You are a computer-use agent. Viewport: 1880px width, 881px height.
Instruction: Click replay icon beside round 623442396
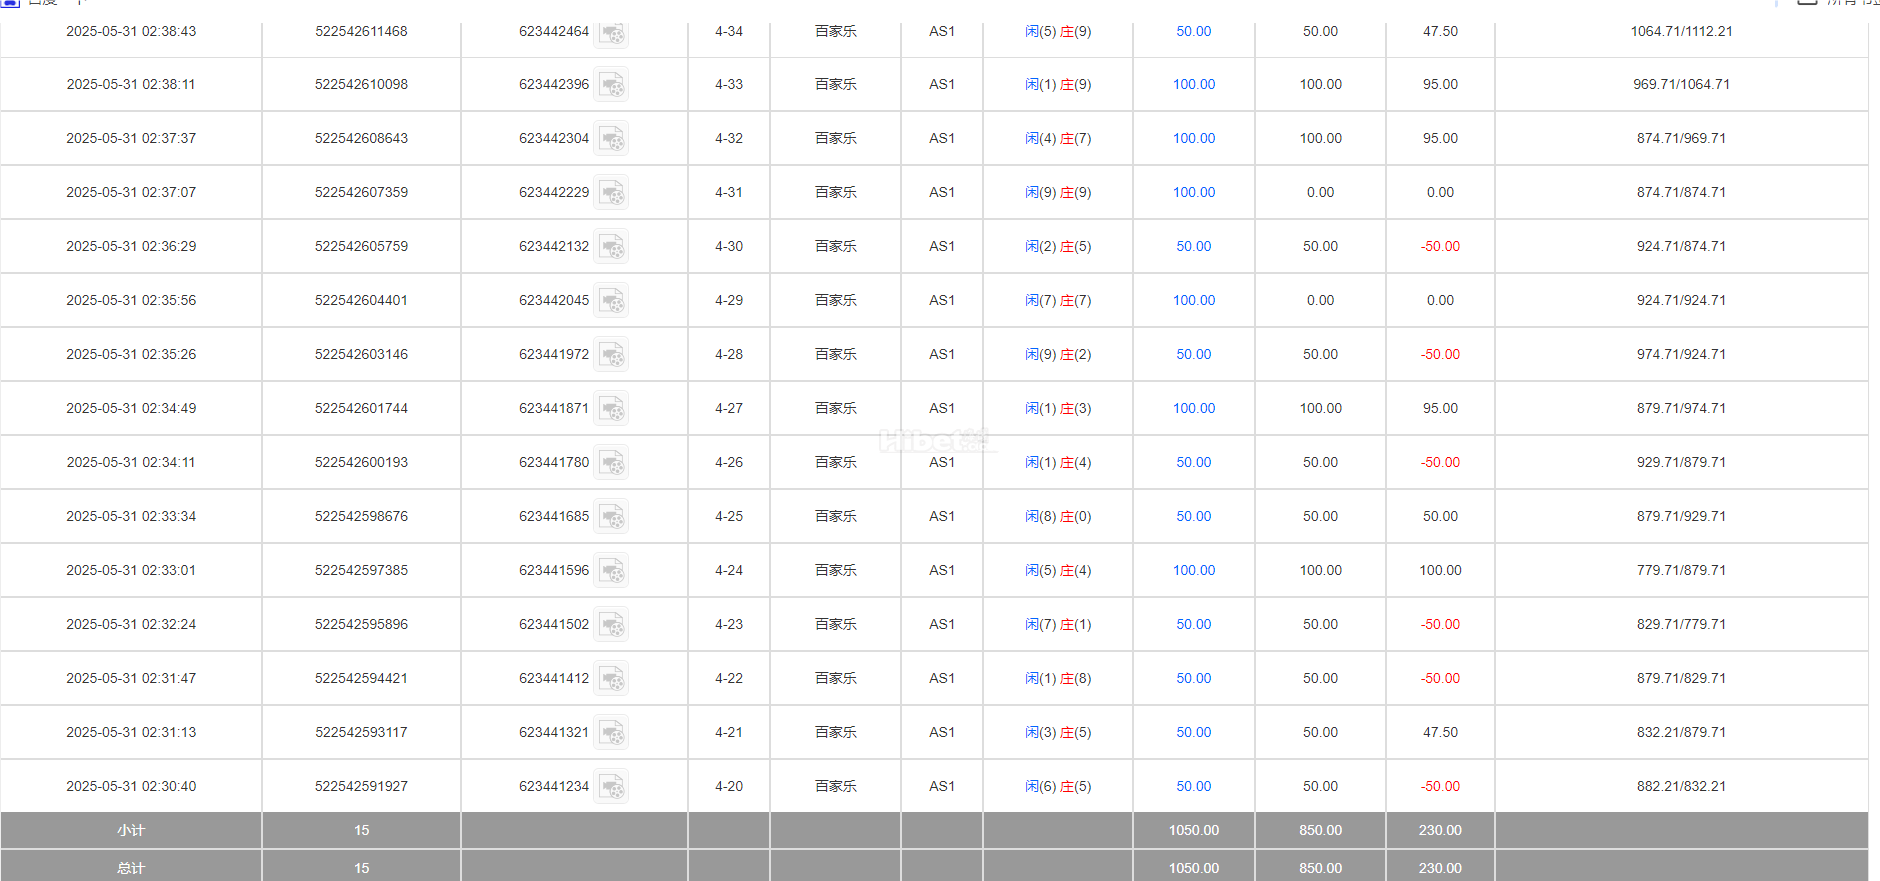[x=612, y=85]
